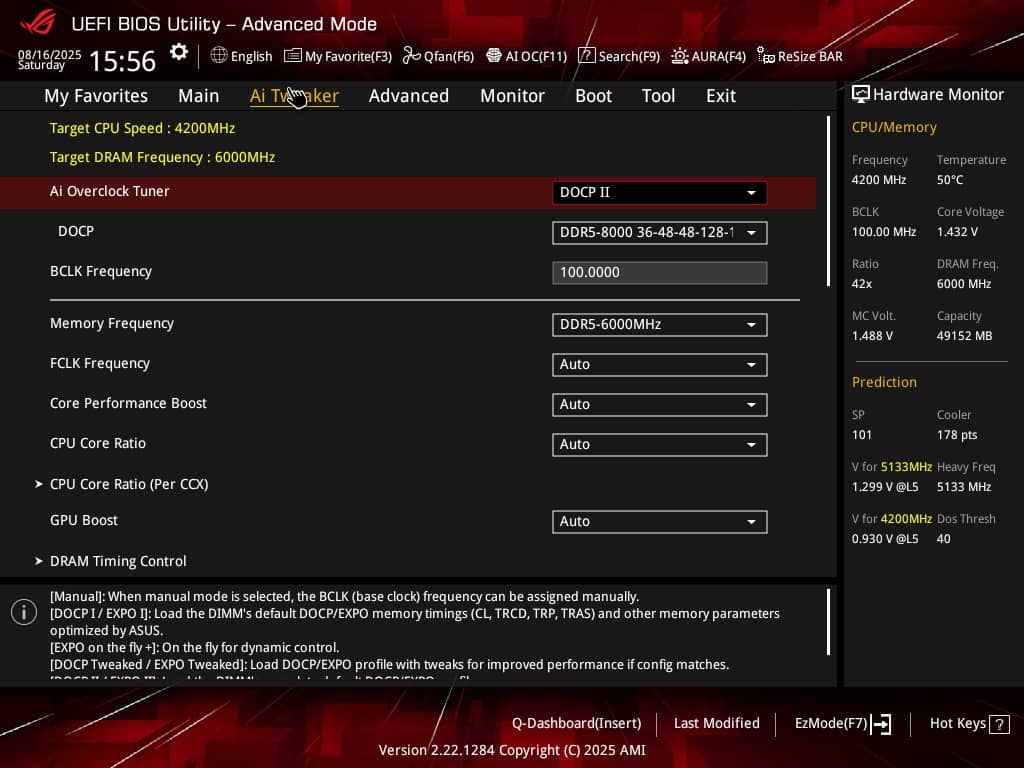Select the Memory Frequency row label

(112, 323)
